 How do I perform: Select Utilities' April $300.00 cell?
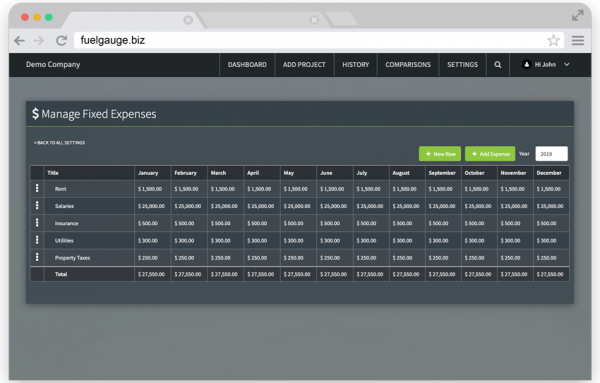tap(262, 241)
